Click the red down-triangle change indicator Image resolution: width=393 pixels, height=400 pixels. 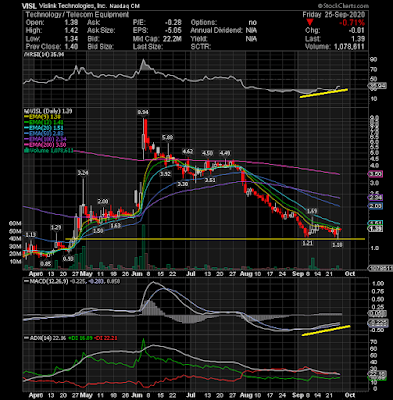tap(310, 23)
